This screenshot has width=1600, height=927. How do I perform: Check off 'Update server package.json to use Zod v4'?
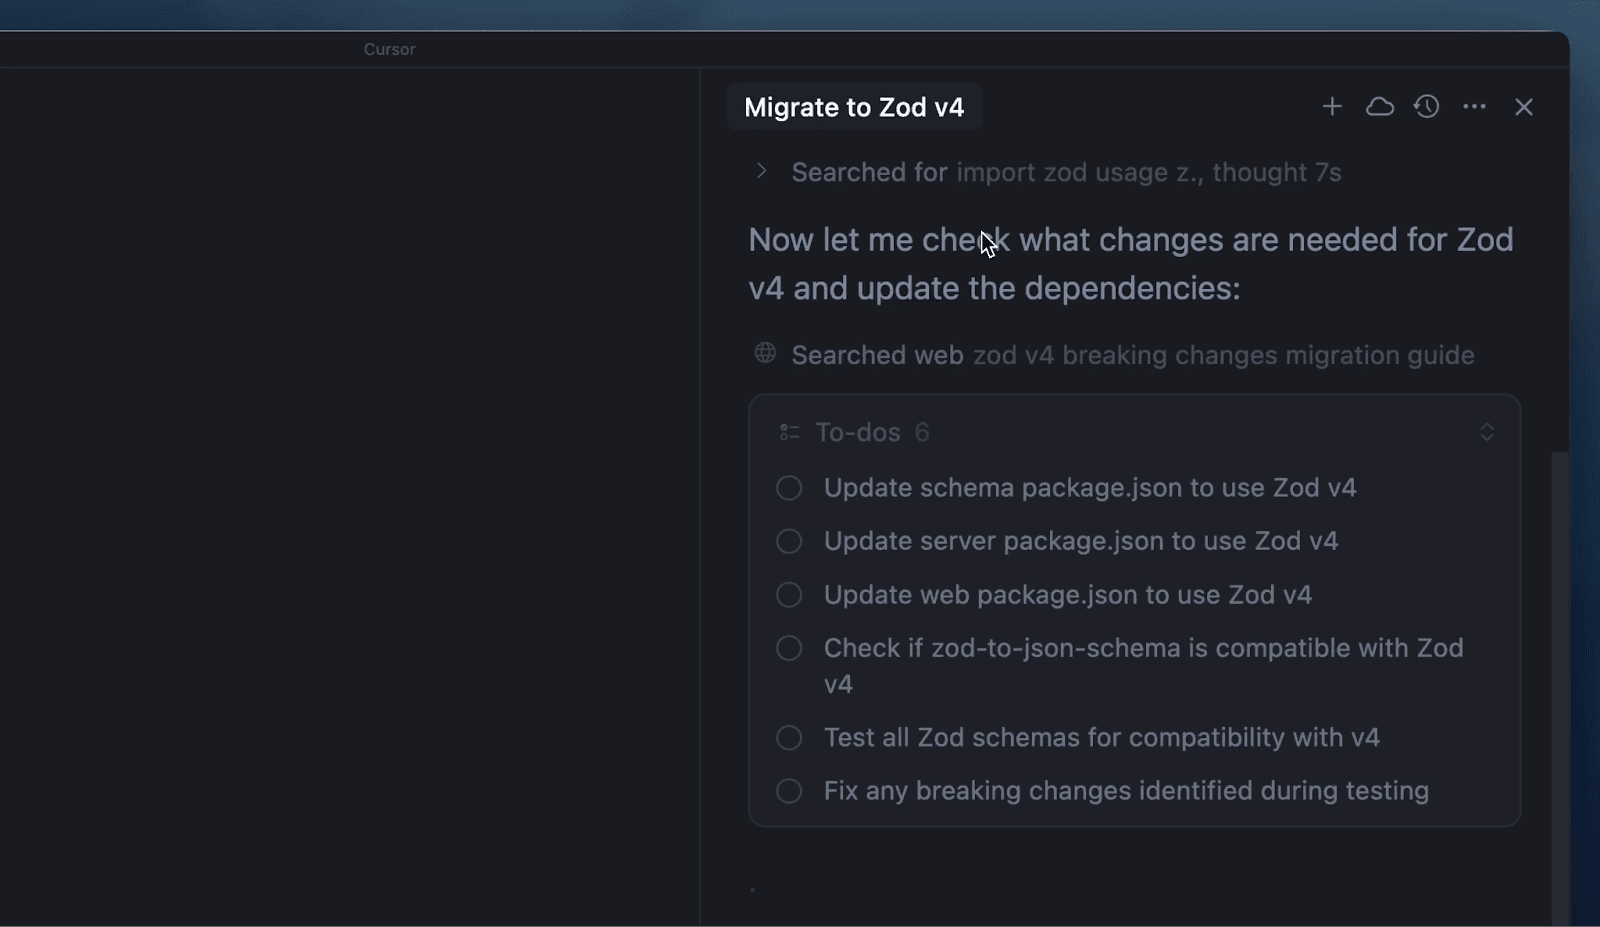[788, 540]
